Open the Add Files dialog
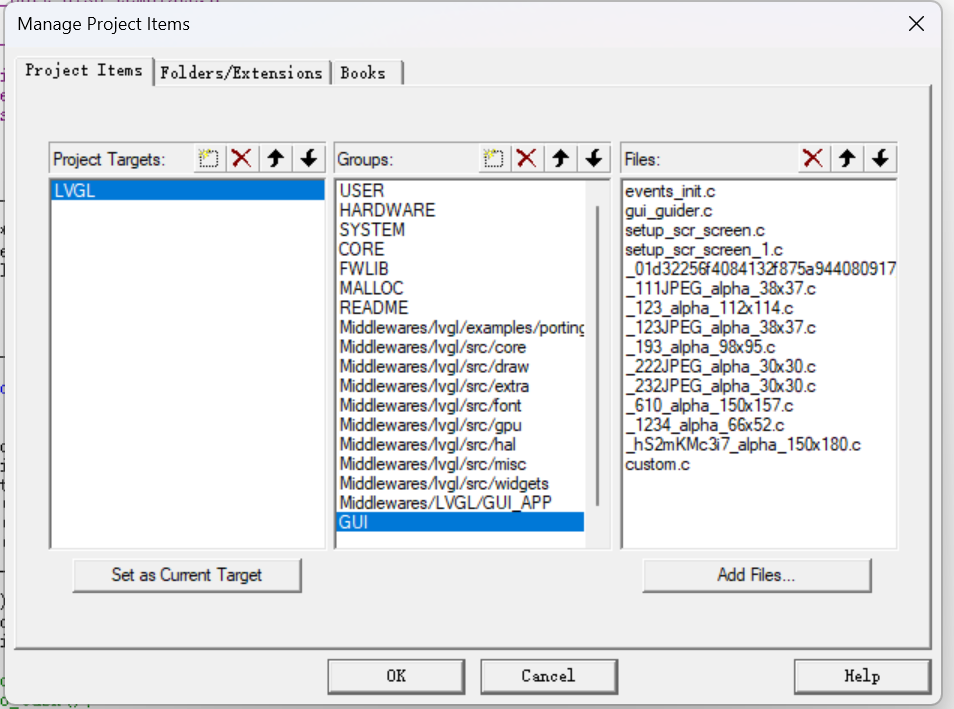This screenshot has width=954, height=709. coord(756,575)
